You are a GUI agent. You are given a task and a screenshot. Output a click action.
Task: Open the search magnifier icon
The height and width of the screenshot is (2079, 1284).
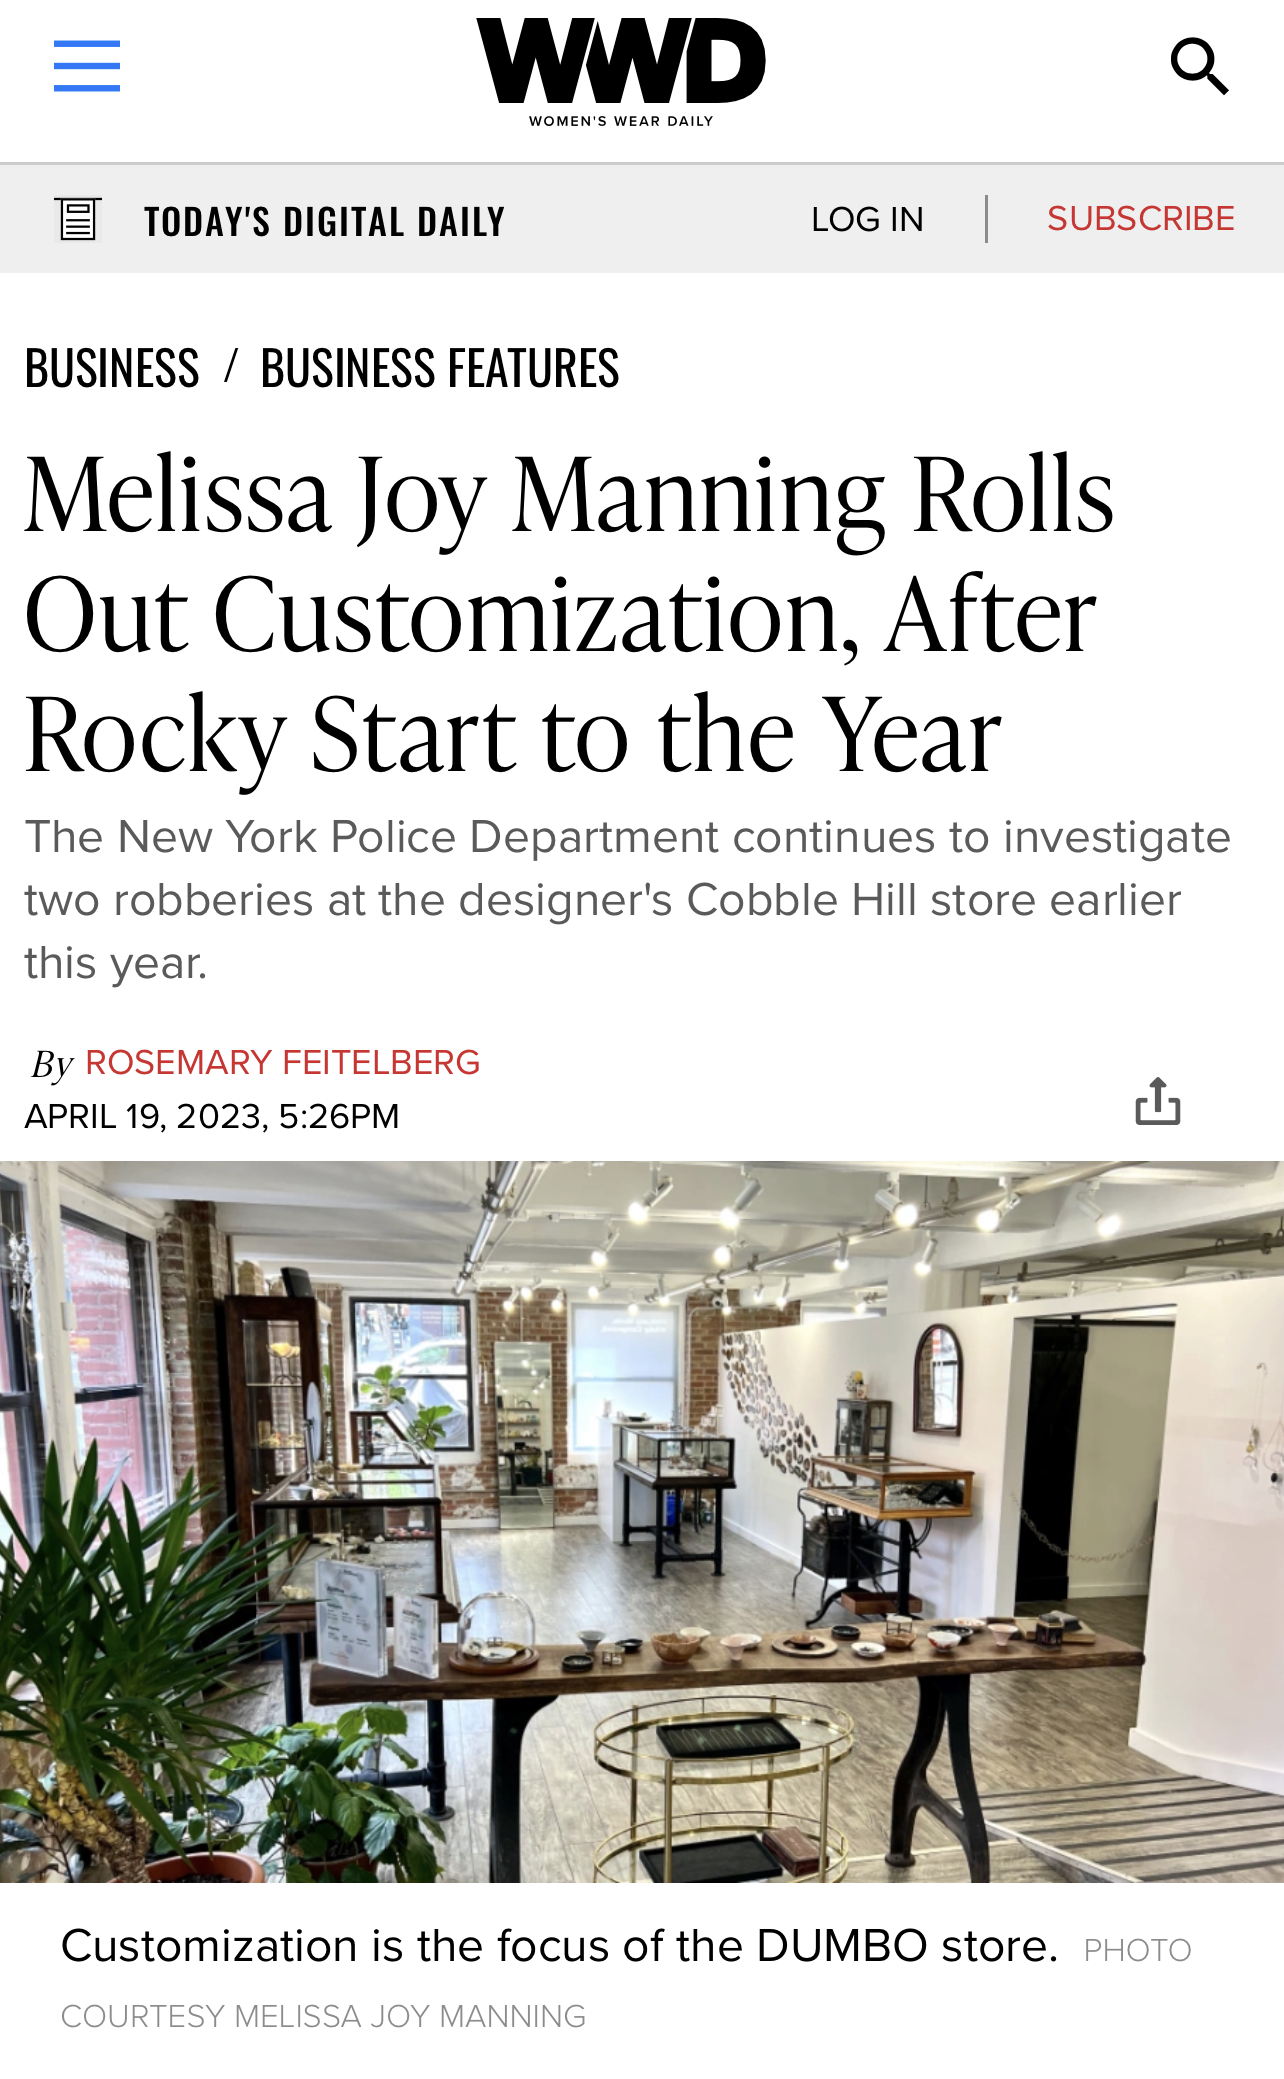coord(1199,66)
